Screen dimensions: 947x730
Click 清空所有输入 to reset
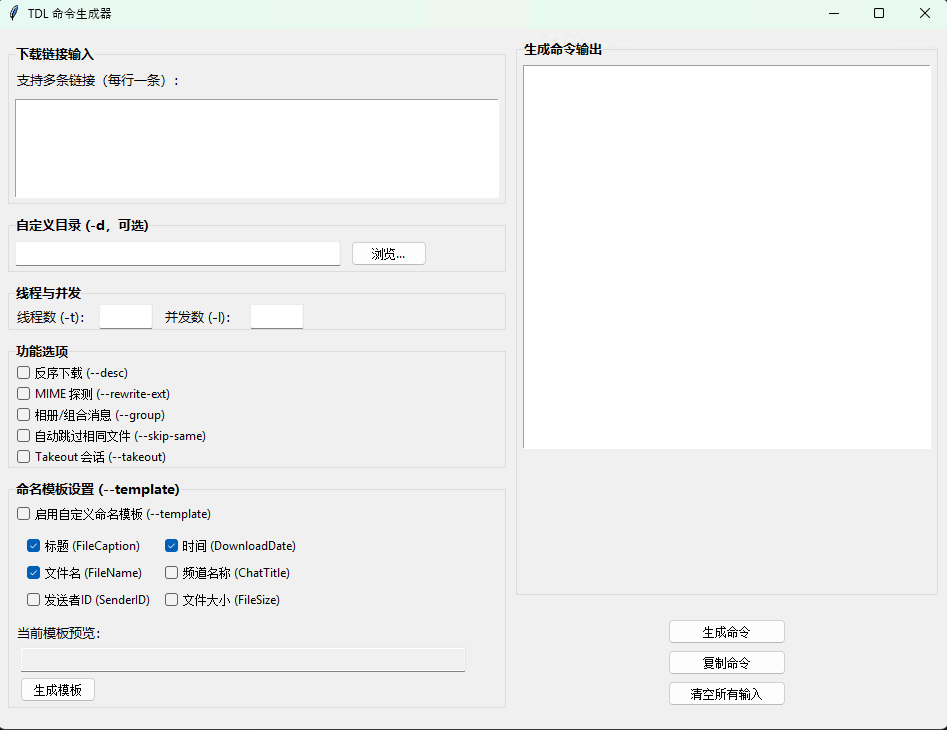[726, 694]
